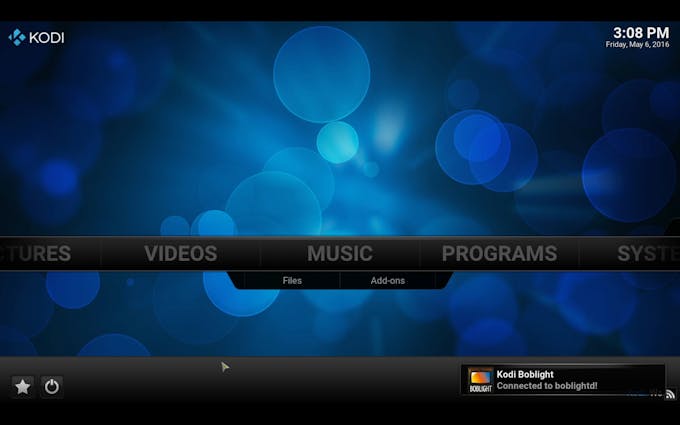Viewport: 680px width, 425px height.
Task: Select the partially visible PICTURES menu item
Action: (36, 253)
